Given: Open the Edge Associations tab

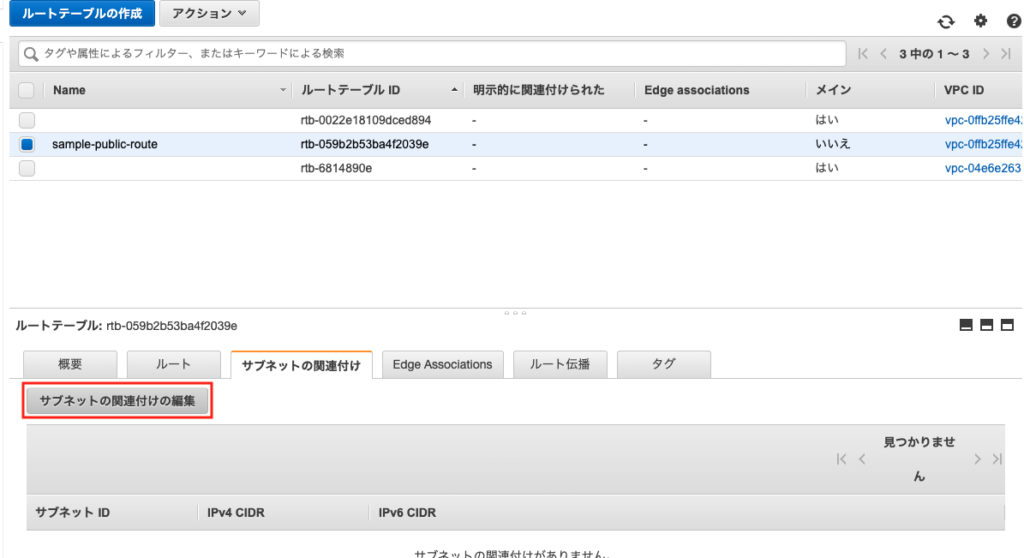Looking at the screenshot, I should click(x=442, y=365).
